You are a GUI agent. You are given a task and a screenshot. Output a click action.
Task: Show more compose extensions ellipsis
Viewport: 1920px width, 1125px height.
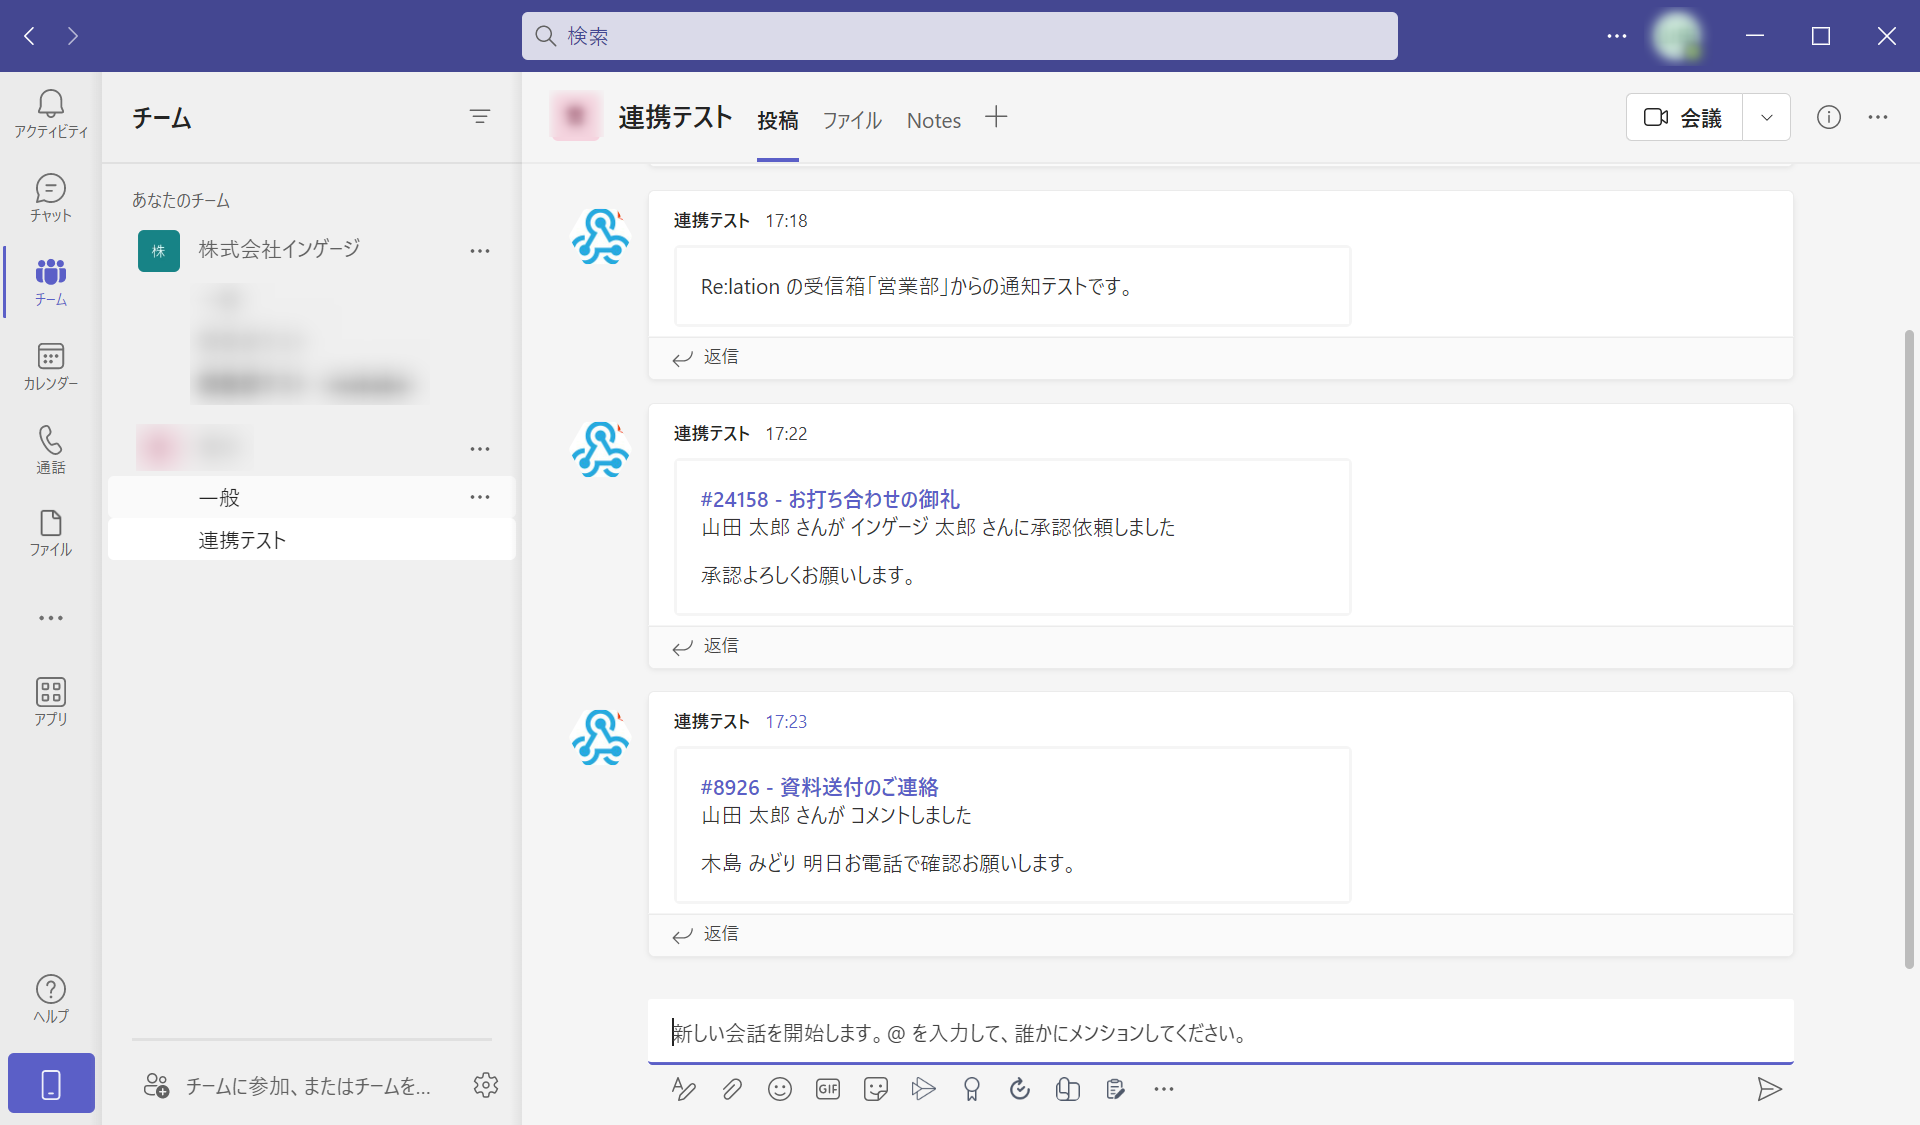click(x=1164, y=1089)
